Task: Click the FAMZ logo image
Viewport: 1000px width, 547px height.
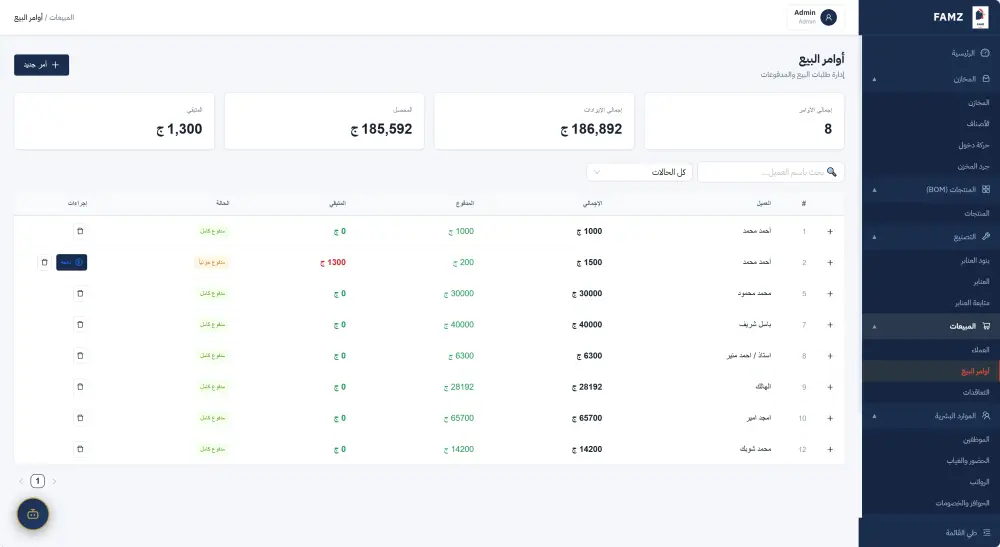Action: pos(980,17)
